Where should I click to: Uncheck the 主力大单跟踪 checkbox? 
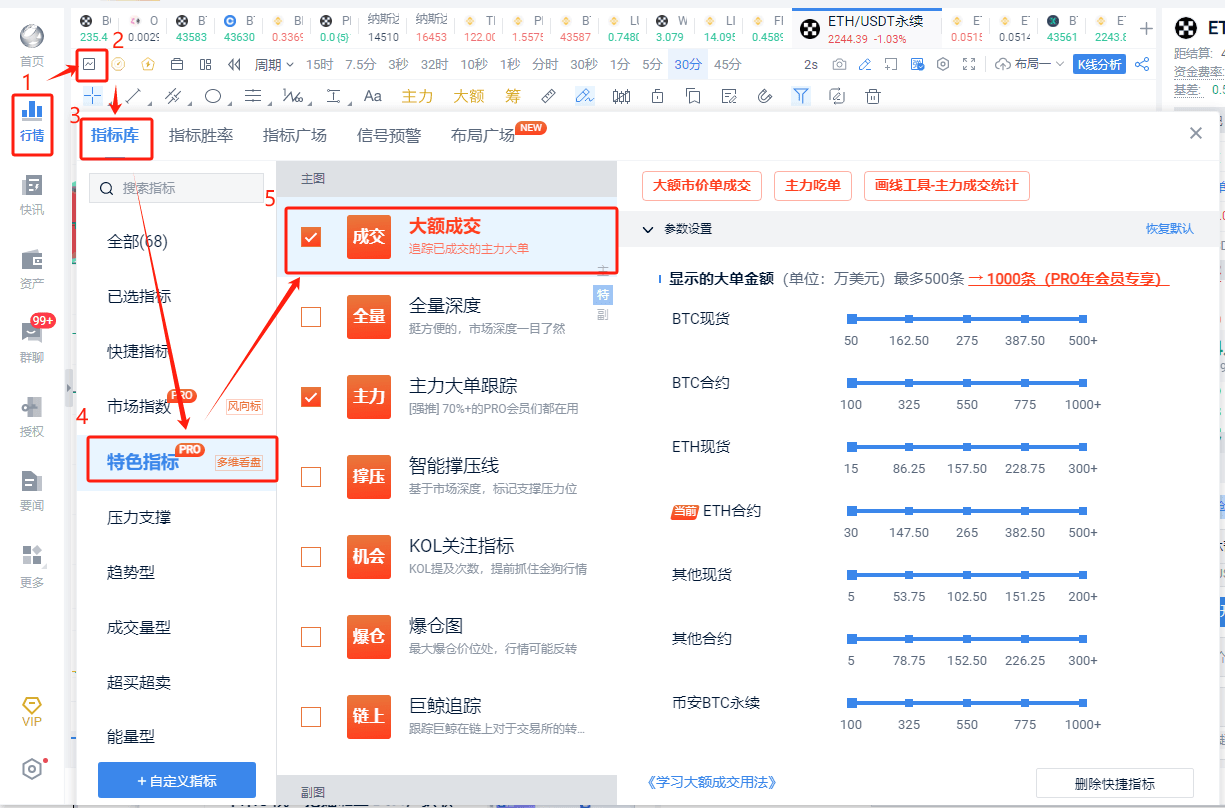(x=311, y=396)
